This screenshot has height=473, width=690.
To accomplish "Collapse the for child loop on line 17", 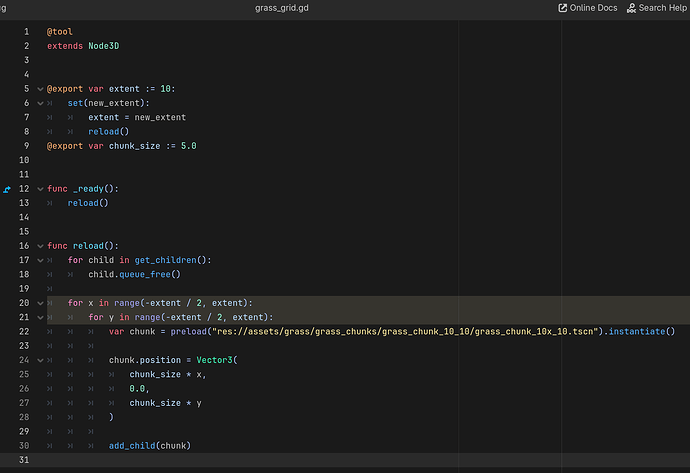I will (x=40, y=260).
